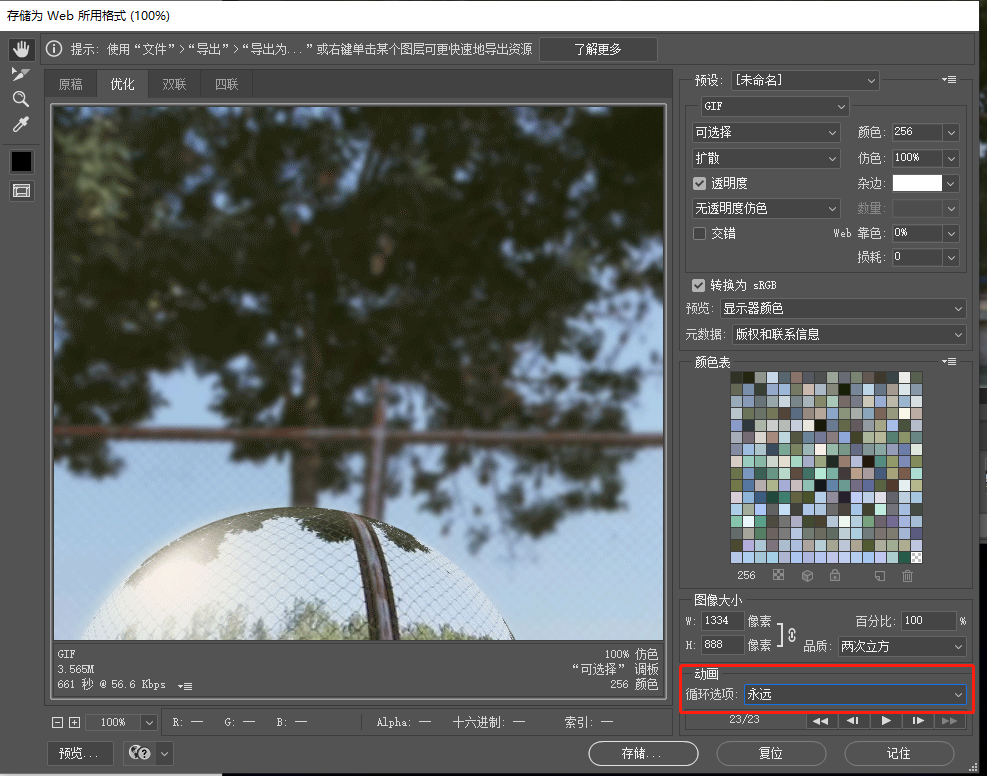The height and width of the screenshot is (776, 987).
Task: Toggle the 透明度 checkbox
Action: point(699,183)
